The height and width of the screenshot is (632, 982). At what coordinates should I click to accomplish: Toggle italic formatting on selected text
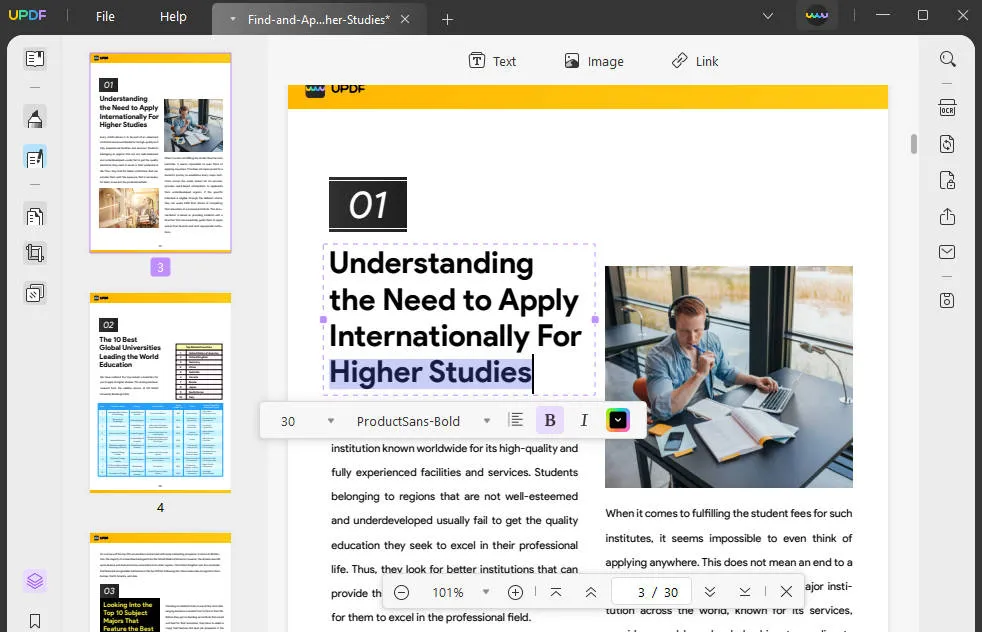tap(584, 419)
